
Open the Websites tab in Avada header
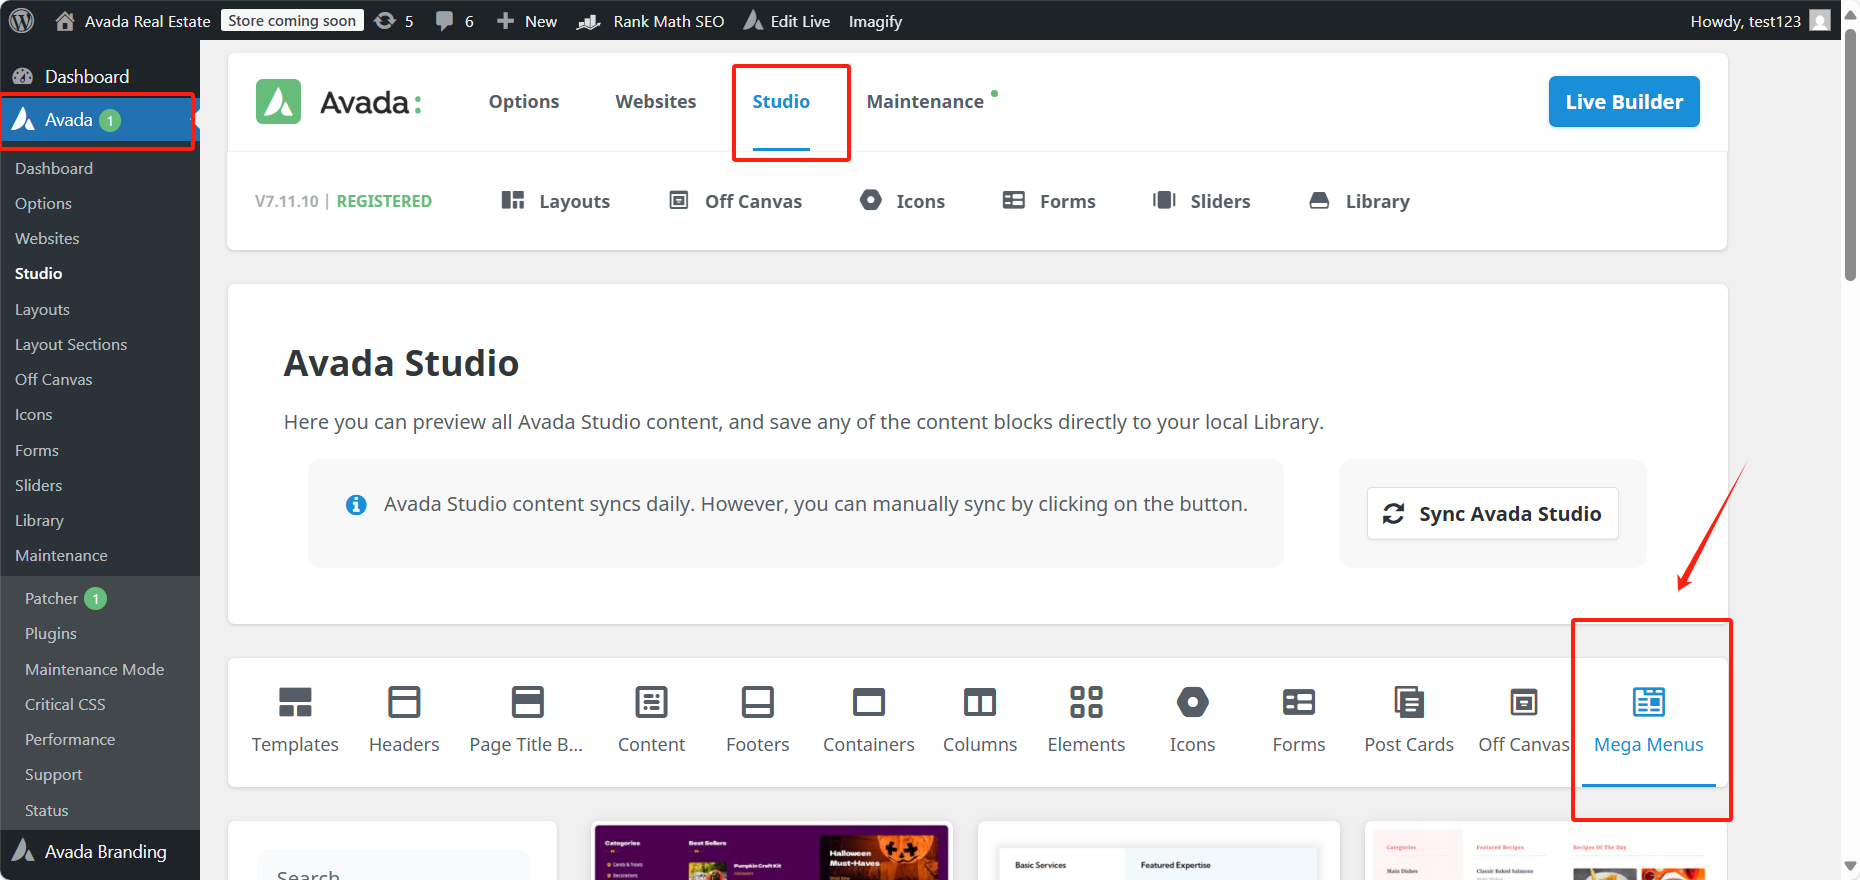tap(655, 102)
